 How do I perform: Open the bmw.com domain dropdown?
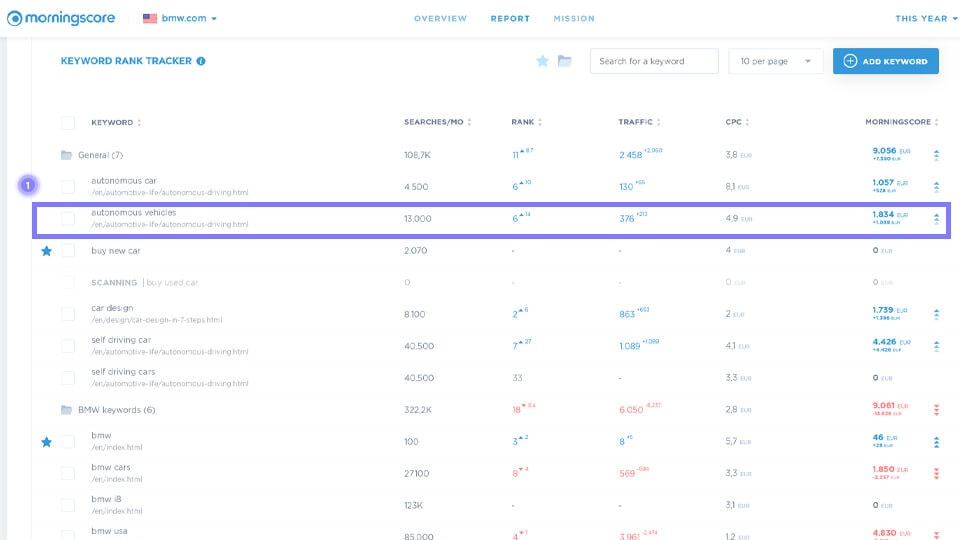(180, 18)
